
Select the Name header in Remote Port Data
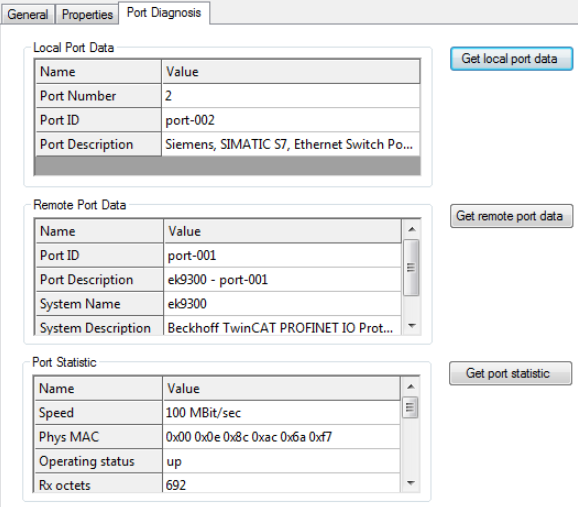tap(100, 231)
